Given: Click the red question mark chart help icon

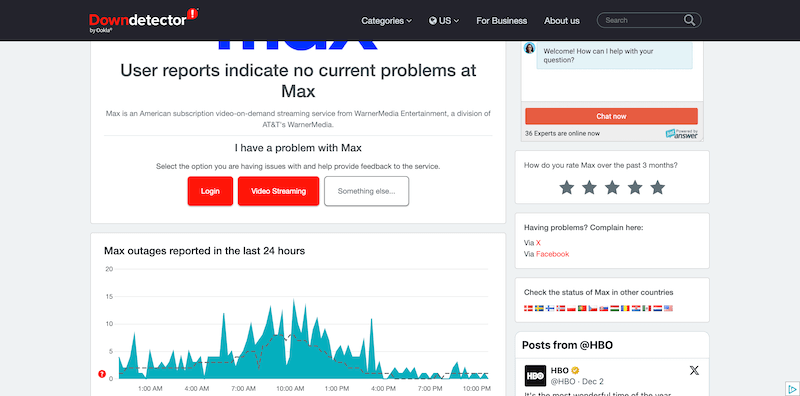Looking at the screenshot, I should tap(102, 374).
